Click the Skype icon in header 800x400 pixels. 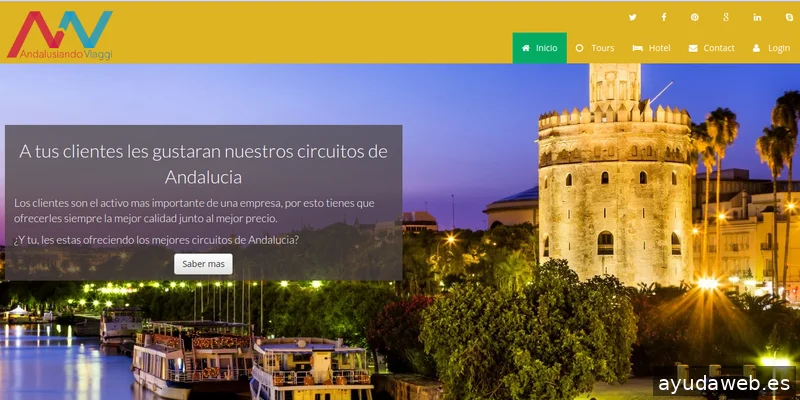[x=788, y=17]
